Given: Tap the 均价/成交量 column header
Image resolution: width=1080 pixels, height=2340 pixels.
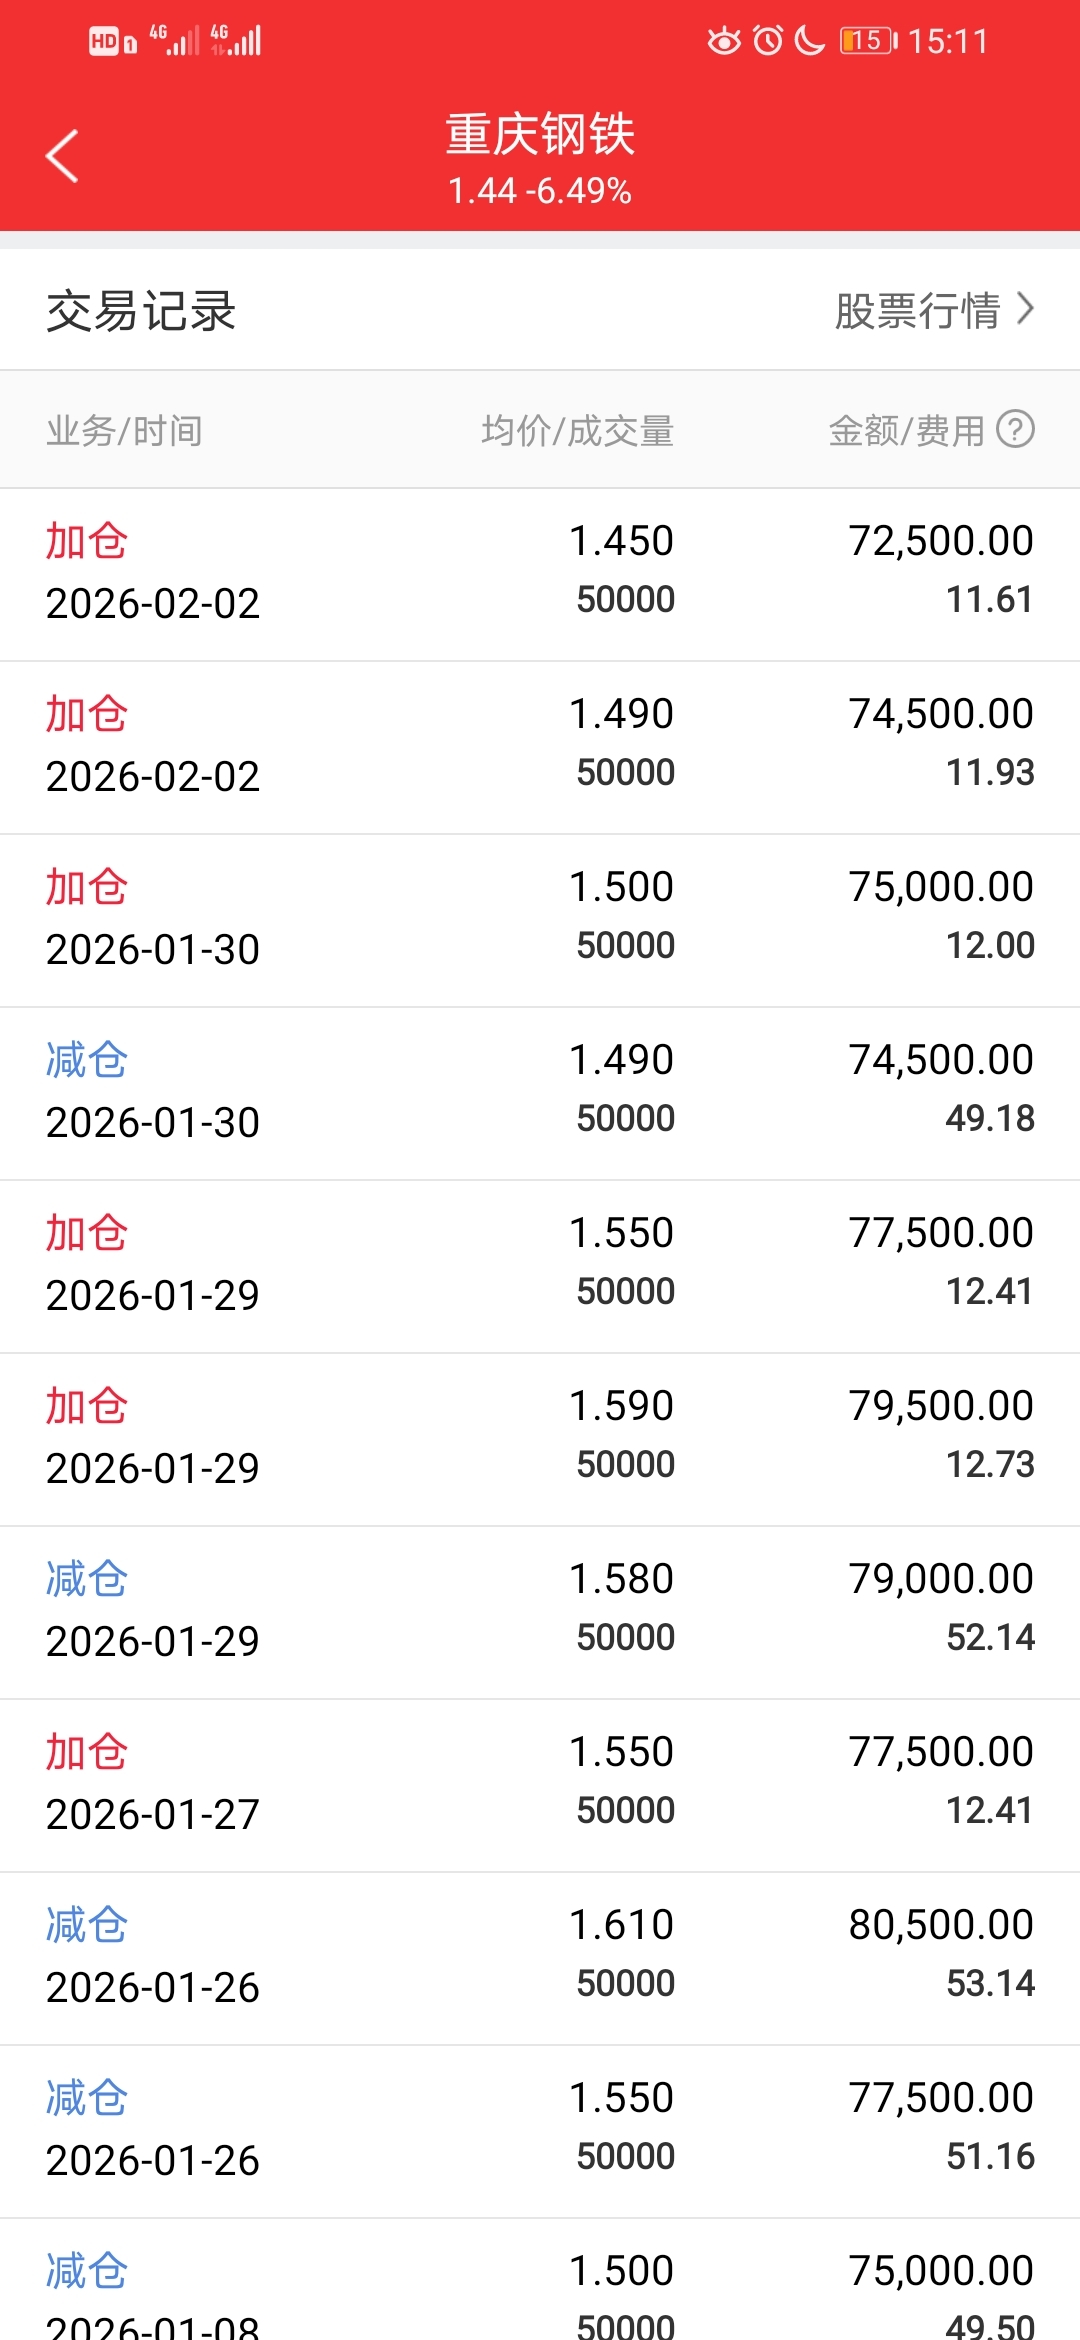Looking at the screenshot, I should point(577,431).
